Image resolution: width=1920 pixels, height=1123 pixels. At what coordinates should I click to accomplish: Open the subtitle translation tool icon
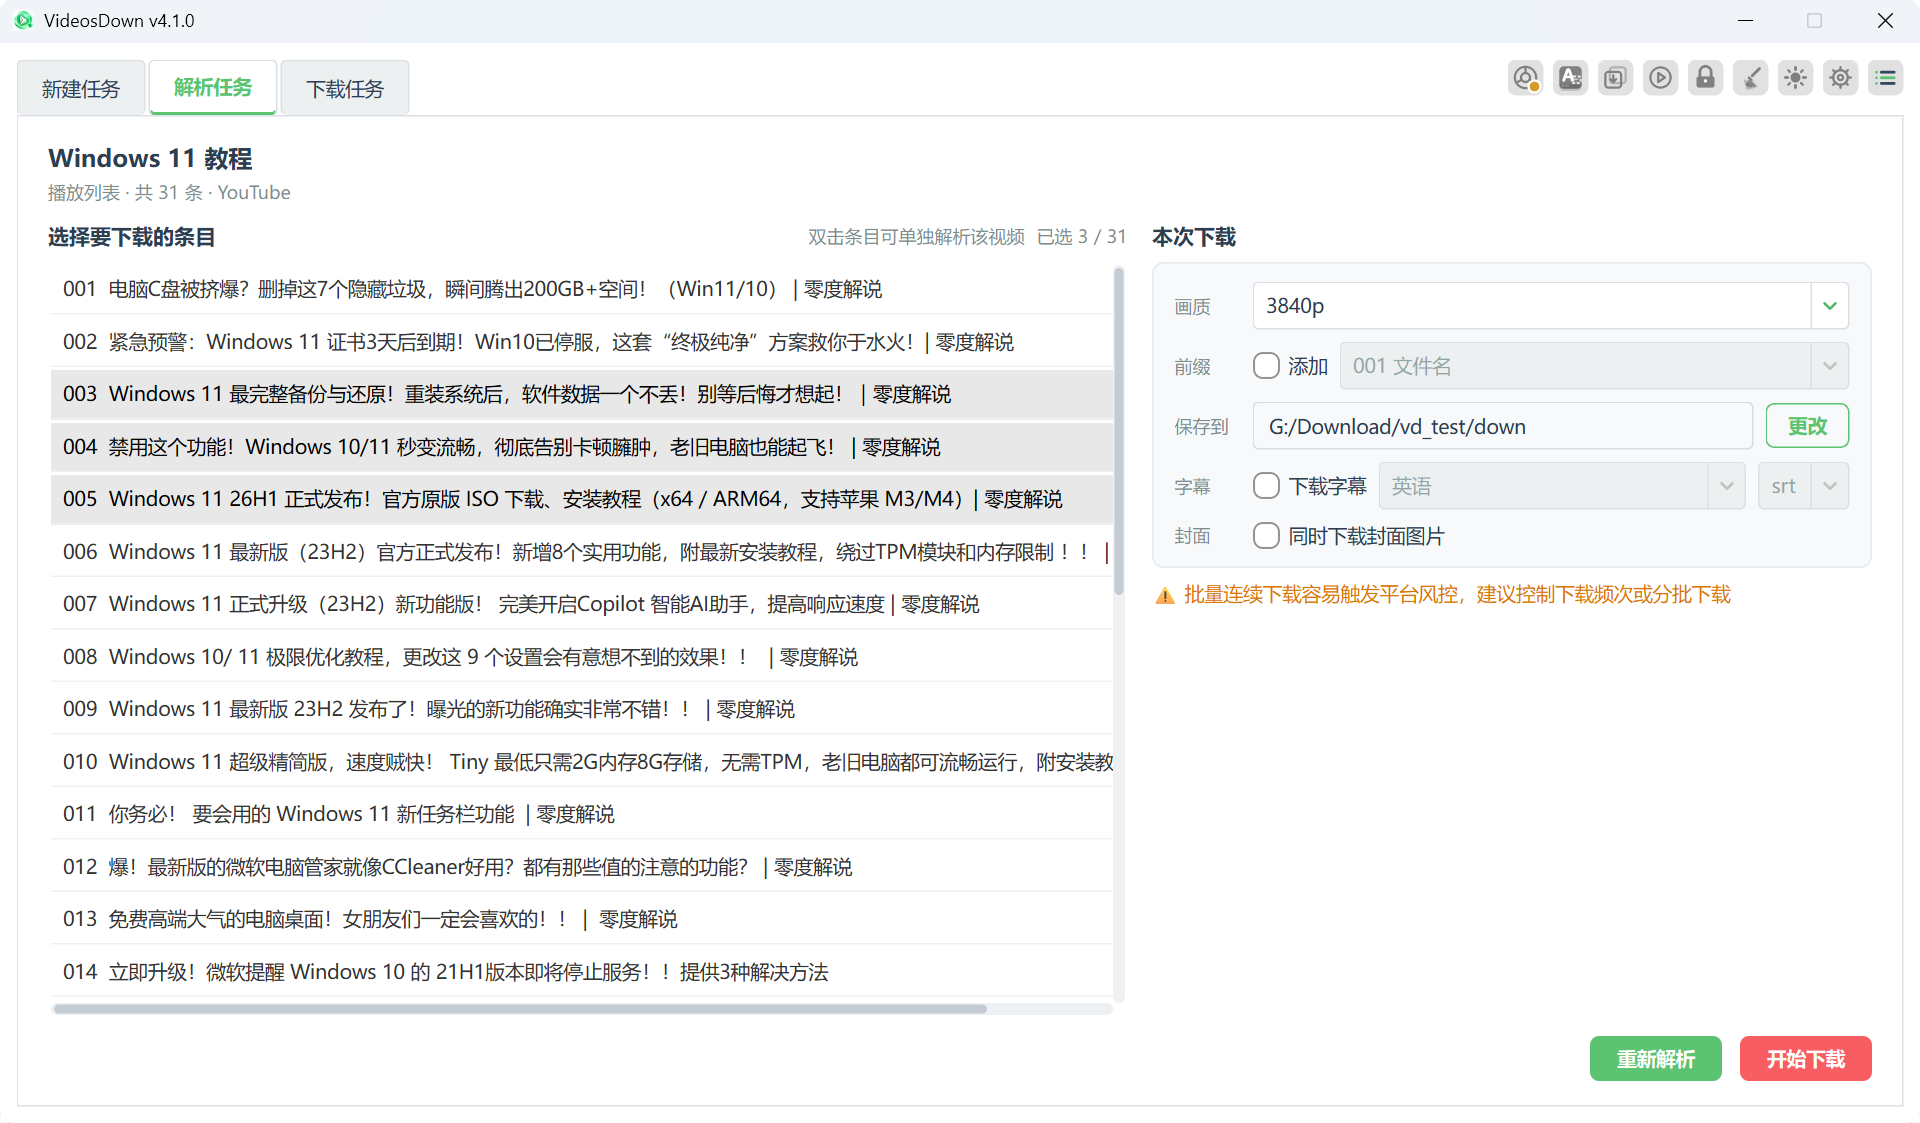click(1571, 78)
